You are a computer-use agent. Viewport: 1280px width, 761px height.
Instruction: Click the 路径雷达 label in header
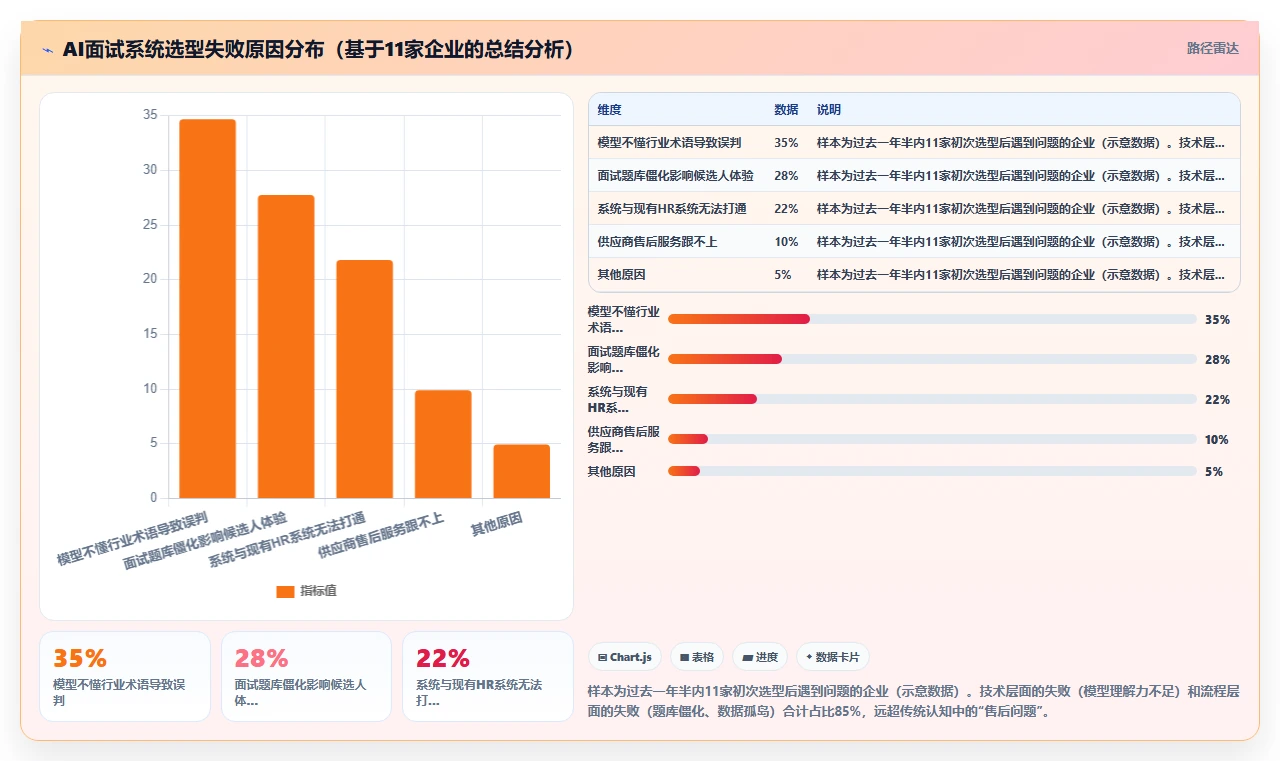click(x=1212, y=48)
